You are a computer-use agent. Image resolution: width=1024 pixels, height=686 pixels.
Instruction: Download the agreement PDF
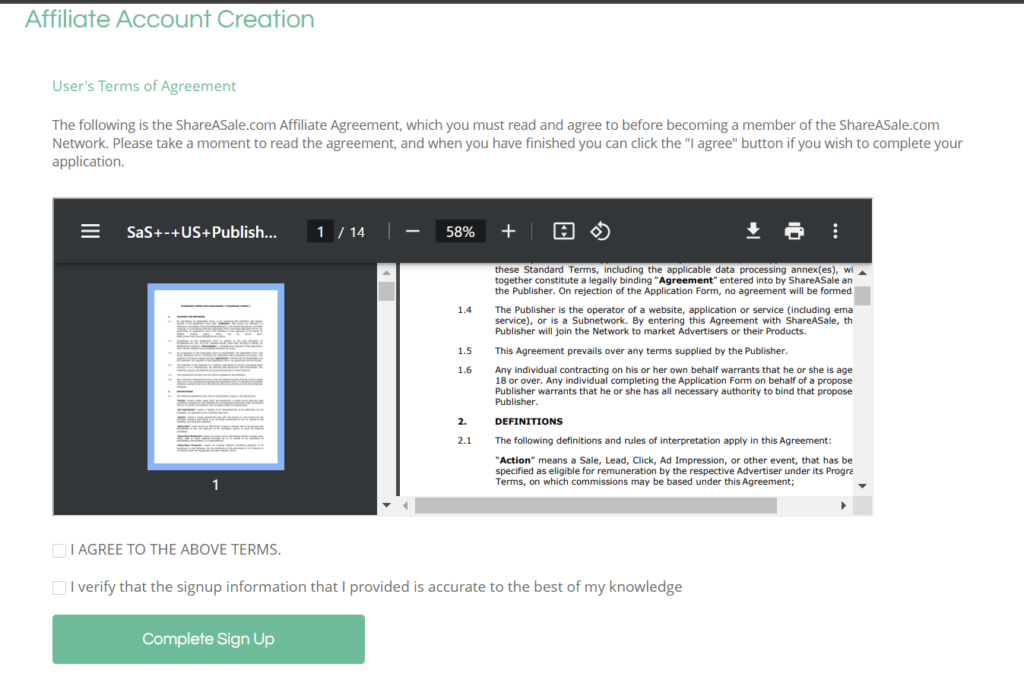click(x=753, y=231)
